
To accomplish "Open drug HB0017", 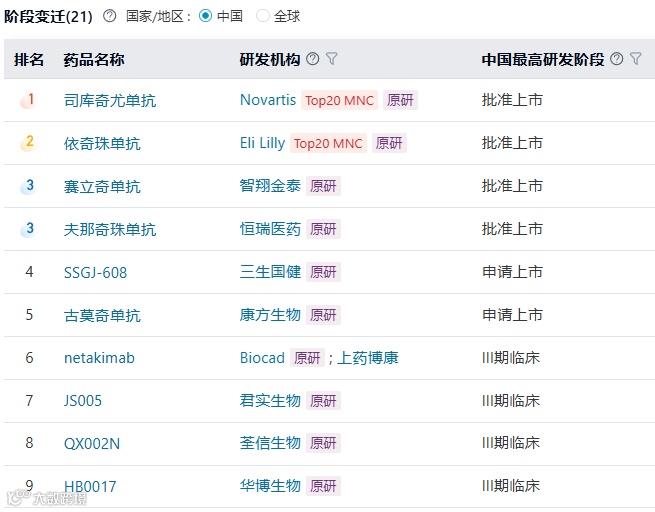I will pyautogui.click(x=90, y=487).
